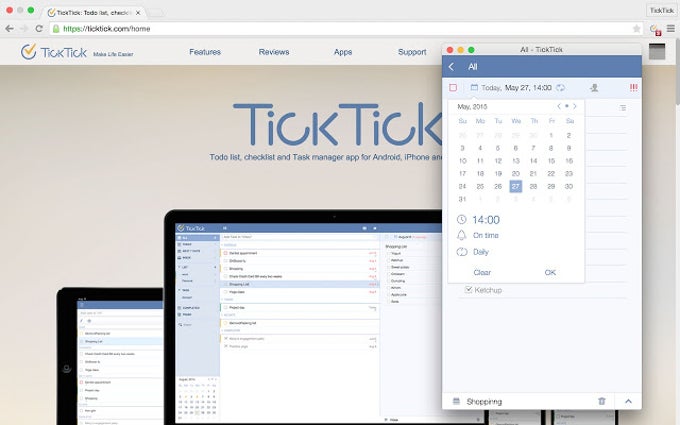Open the On time reminder option
Image resolution: width=680 pixels, height=425 pixels.
pos(486,235)
